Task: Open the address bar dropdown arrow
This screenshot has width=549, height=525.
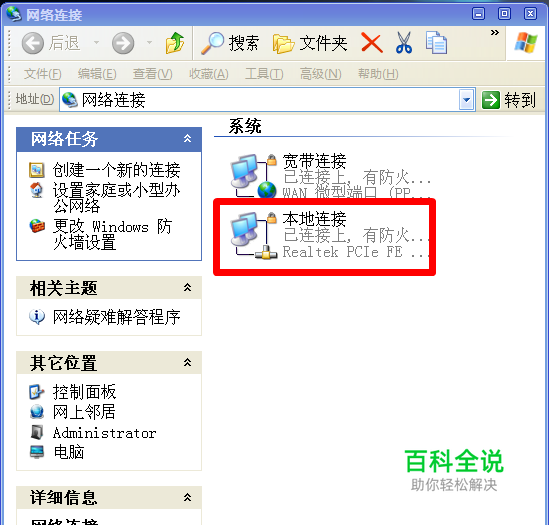Action: point(466,100)
